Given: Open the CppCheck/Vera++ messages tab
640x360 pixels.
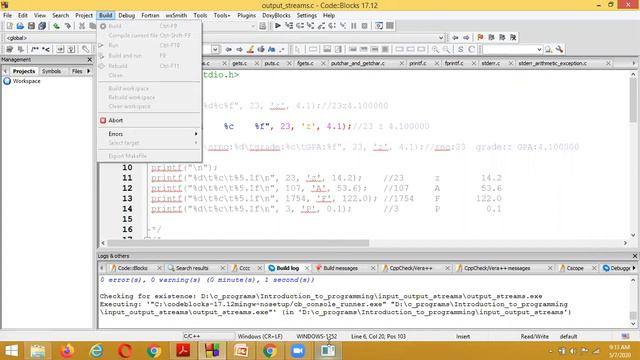Looking at the screenshot, I should pyautogui.click(x=497, y=268).
